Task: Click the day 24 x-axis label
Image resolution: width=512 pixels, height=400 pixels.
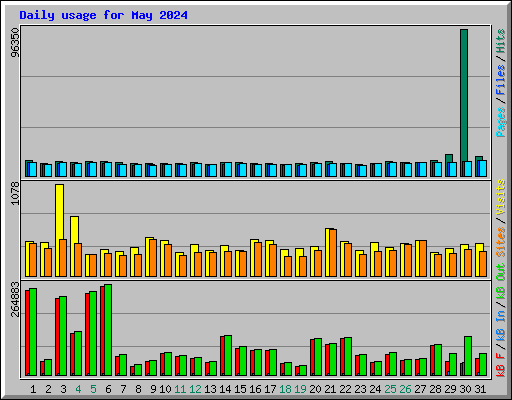Action: click(375, 389)
